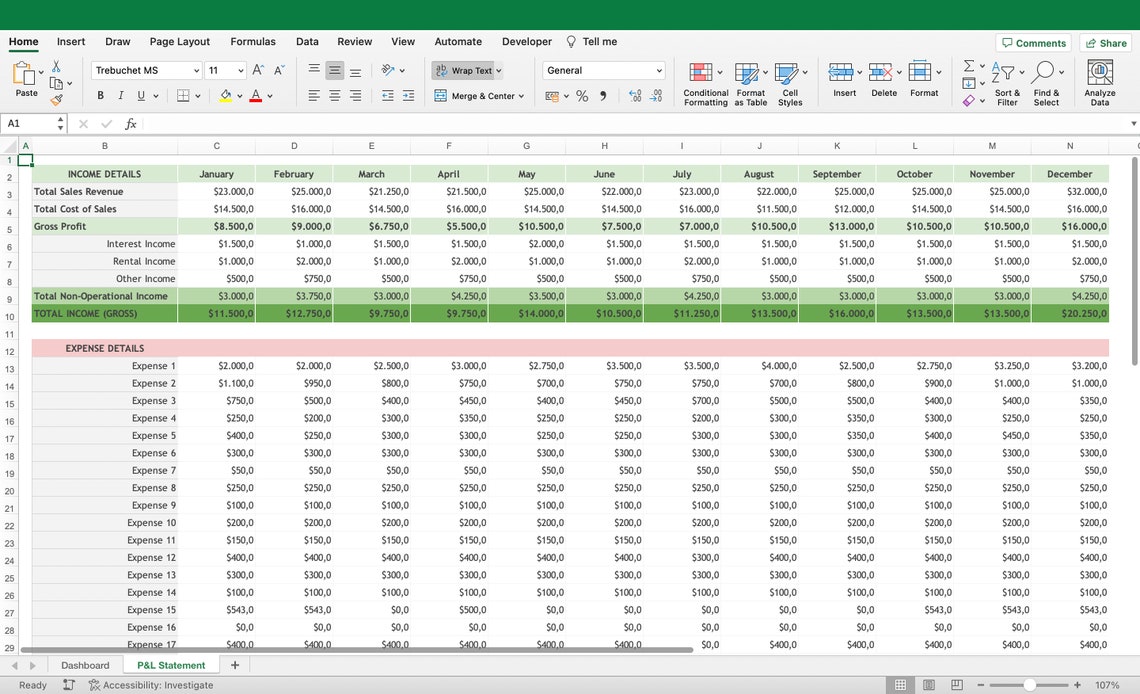Increase font size with larger A
Screen dimensions: 1140x694
click(x=258, y=70)
